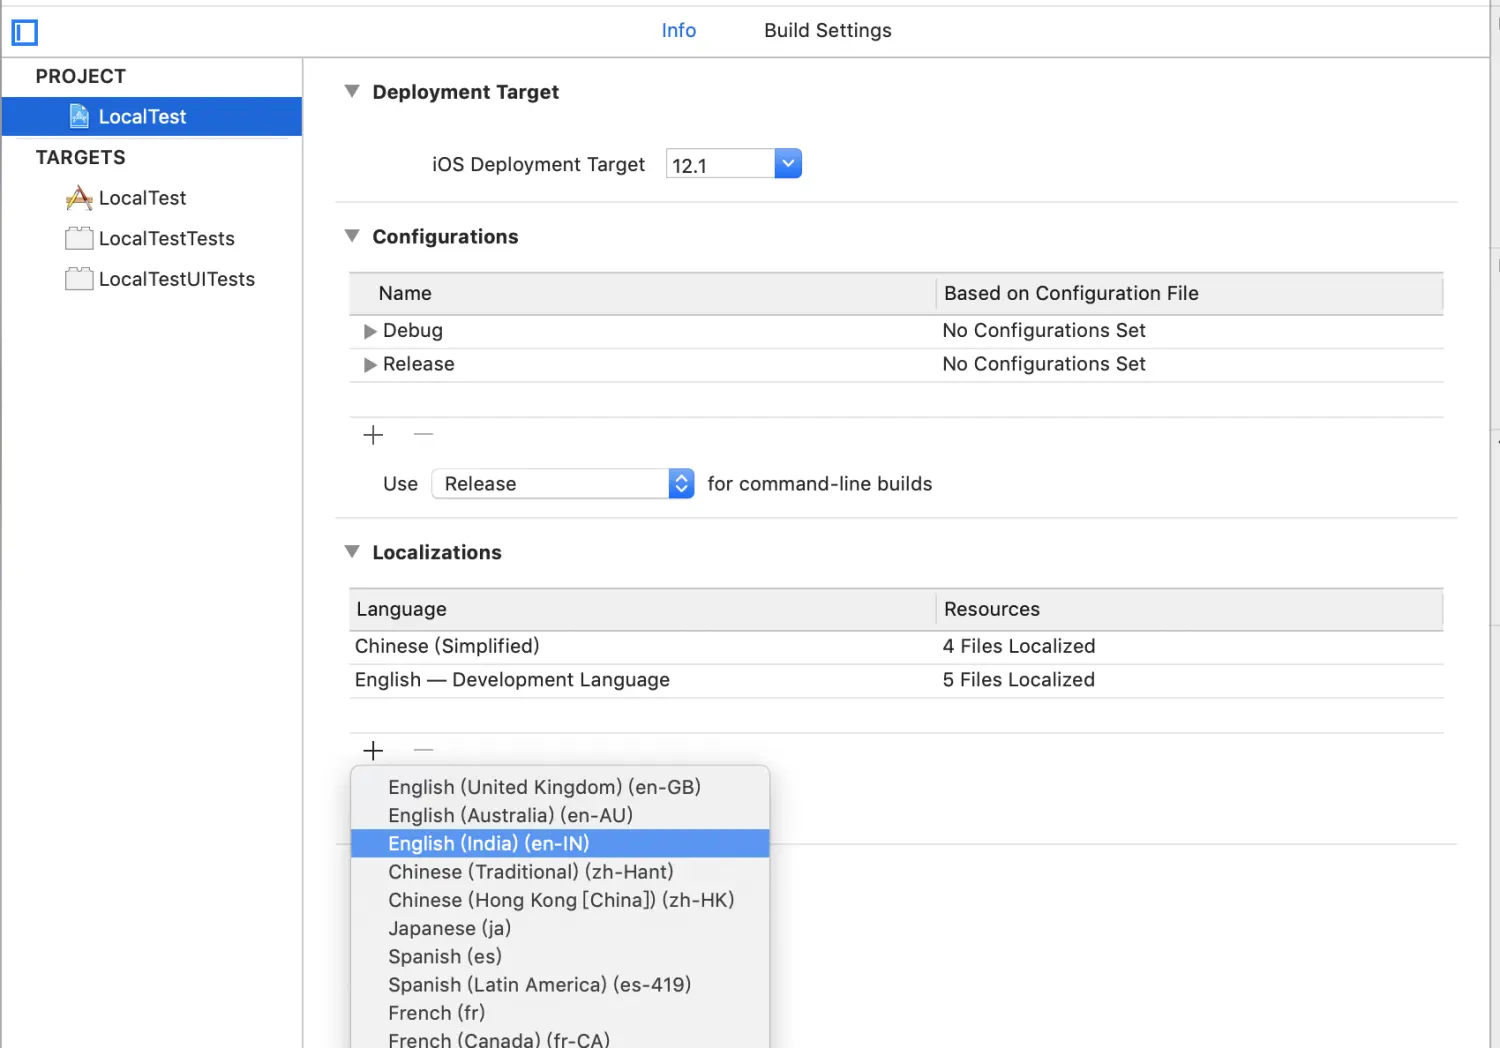The width and height of the screenshot is (1500, 1048).
Task: Select the Chinese (Simplified) localization row
Action: (896, 647)
